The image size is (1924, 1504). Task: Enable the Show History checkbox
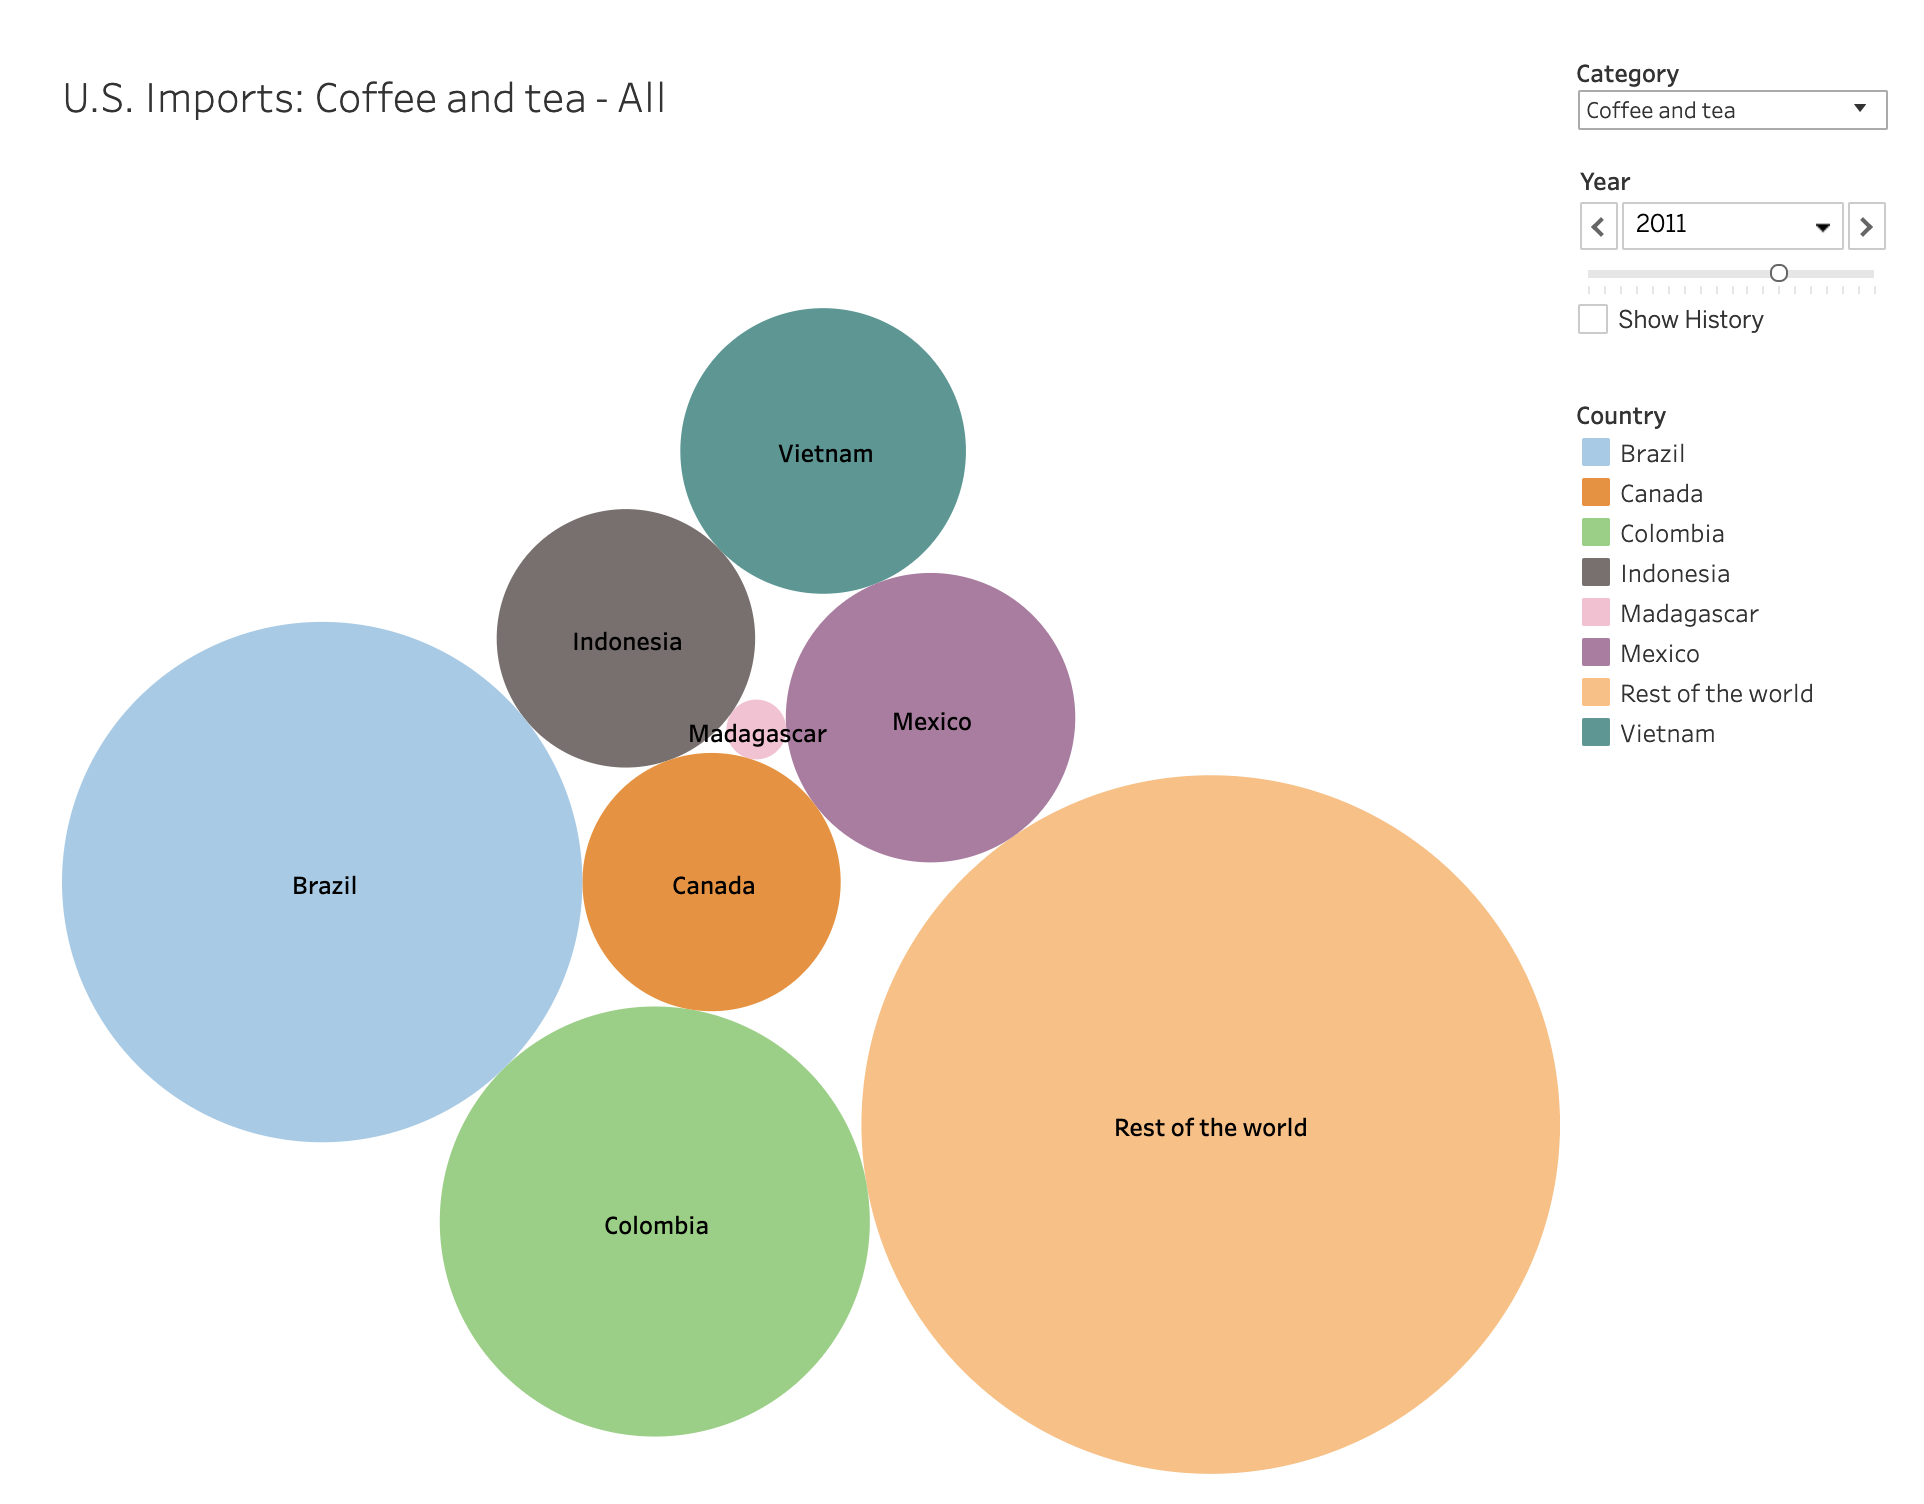(x=1592, y=319)
